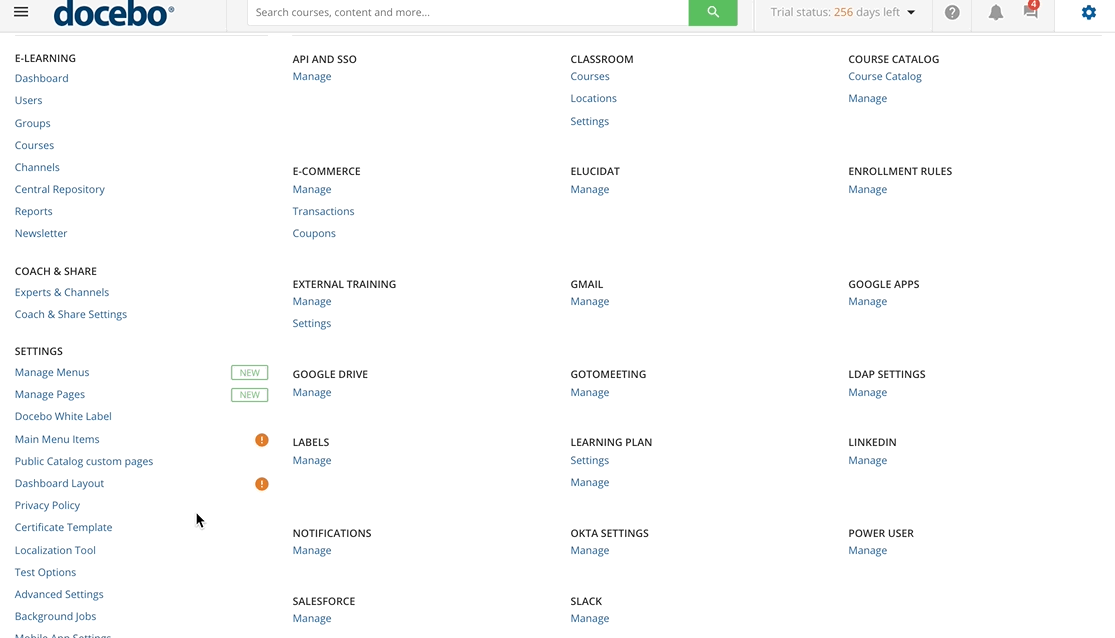Click the Docebo logo
The width and height of the screenshot is (1115, 638).
pyautogui.click(x=114, y=14)
